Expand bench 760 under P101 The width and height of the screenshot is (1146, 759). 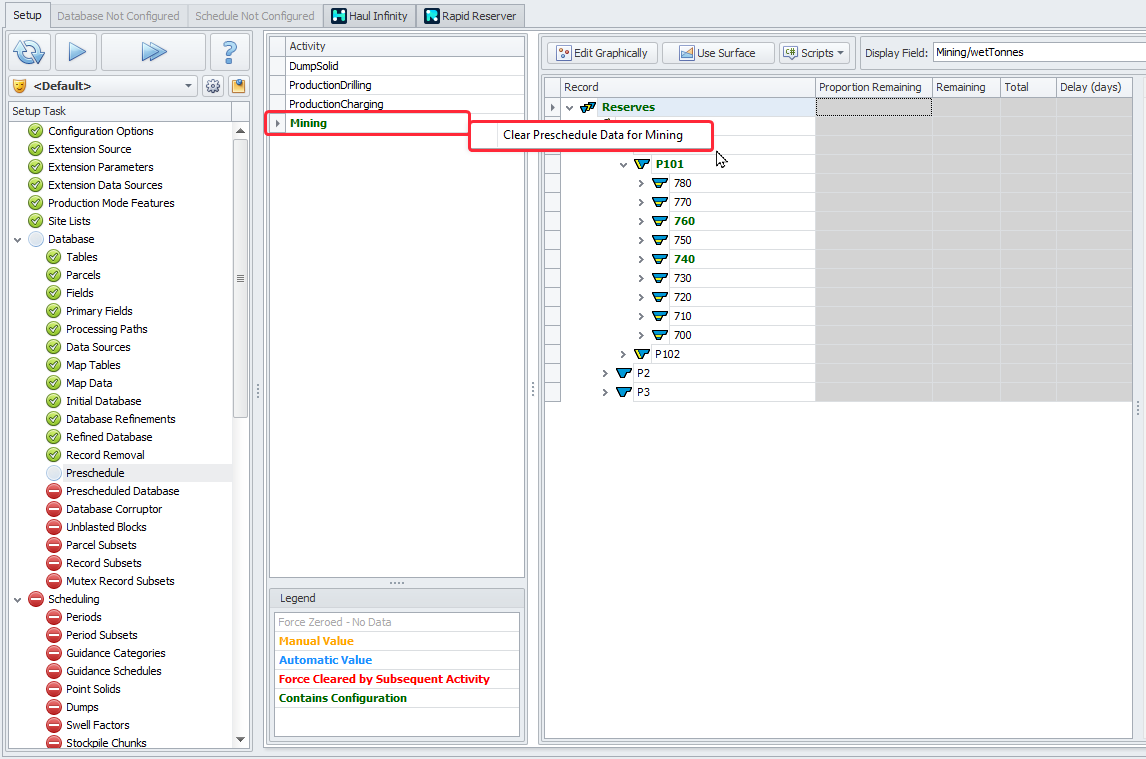(641, 221)
